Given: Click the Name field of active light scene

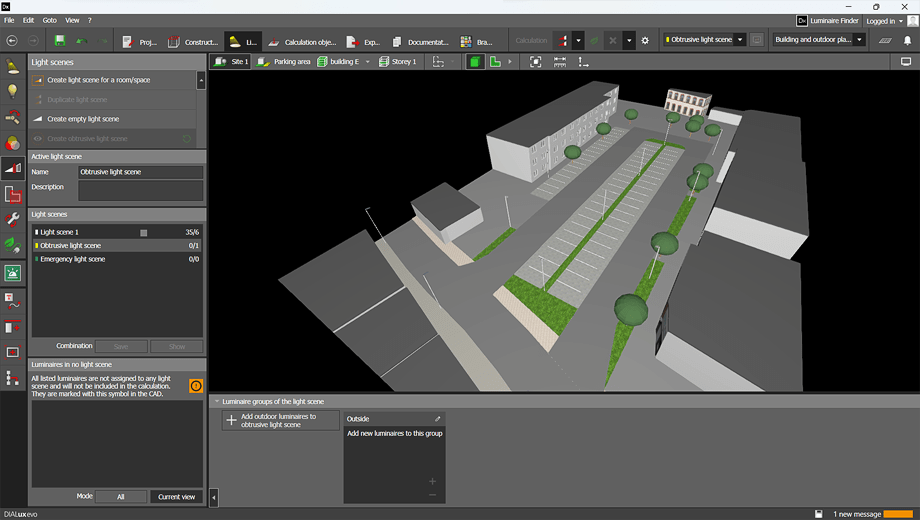Looking at the screenshot, I should point(140,172).
